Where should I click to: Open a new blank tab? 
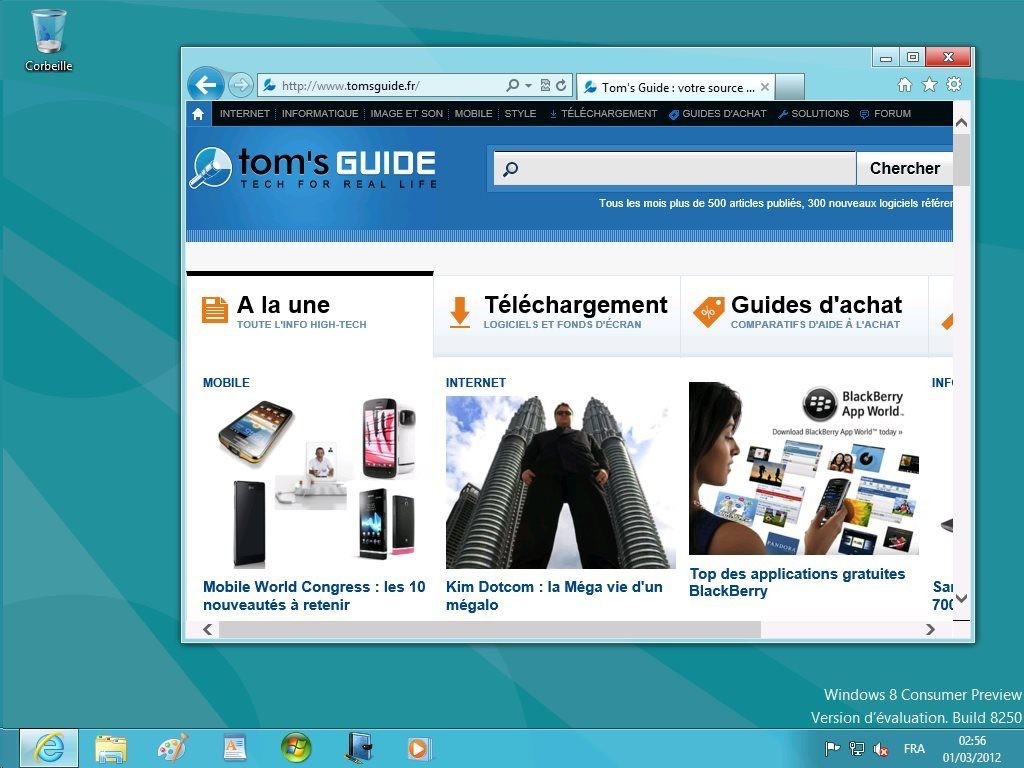click(x=790, y=87)
